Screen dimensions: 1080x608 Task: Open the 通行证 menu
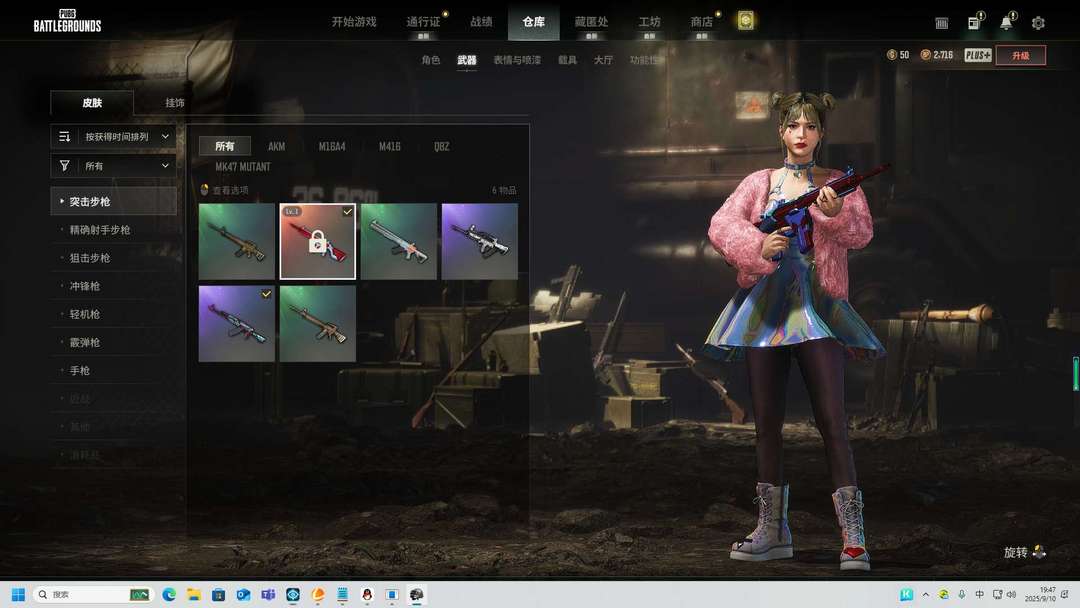tap(423, 21)
